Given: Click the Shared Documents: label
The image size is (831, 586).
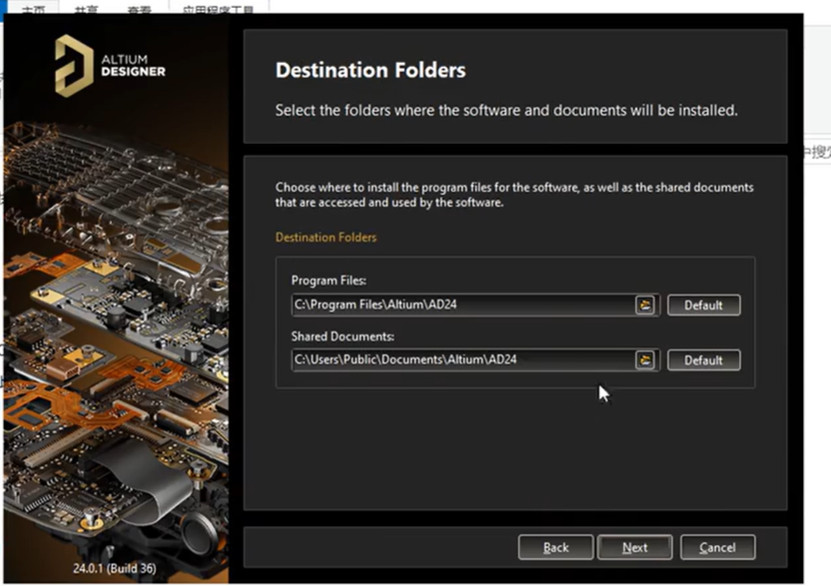Looking at the screenshot, I should (342, 336).
